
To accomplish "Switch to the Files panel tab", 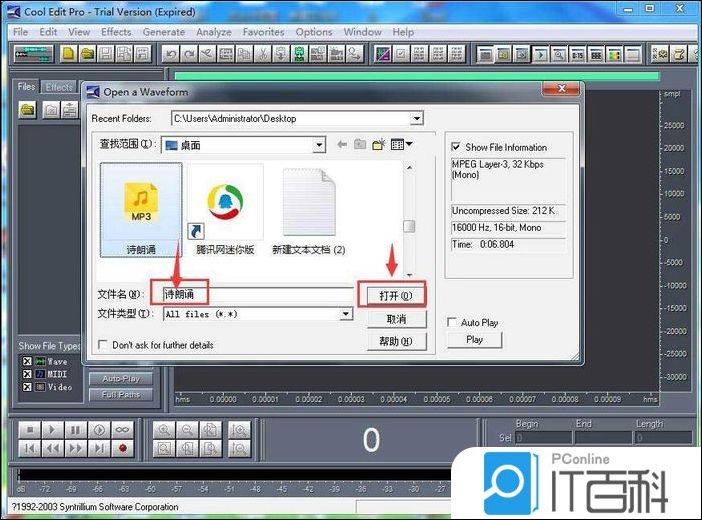I will pyautogui.click(x=26, y=86).
